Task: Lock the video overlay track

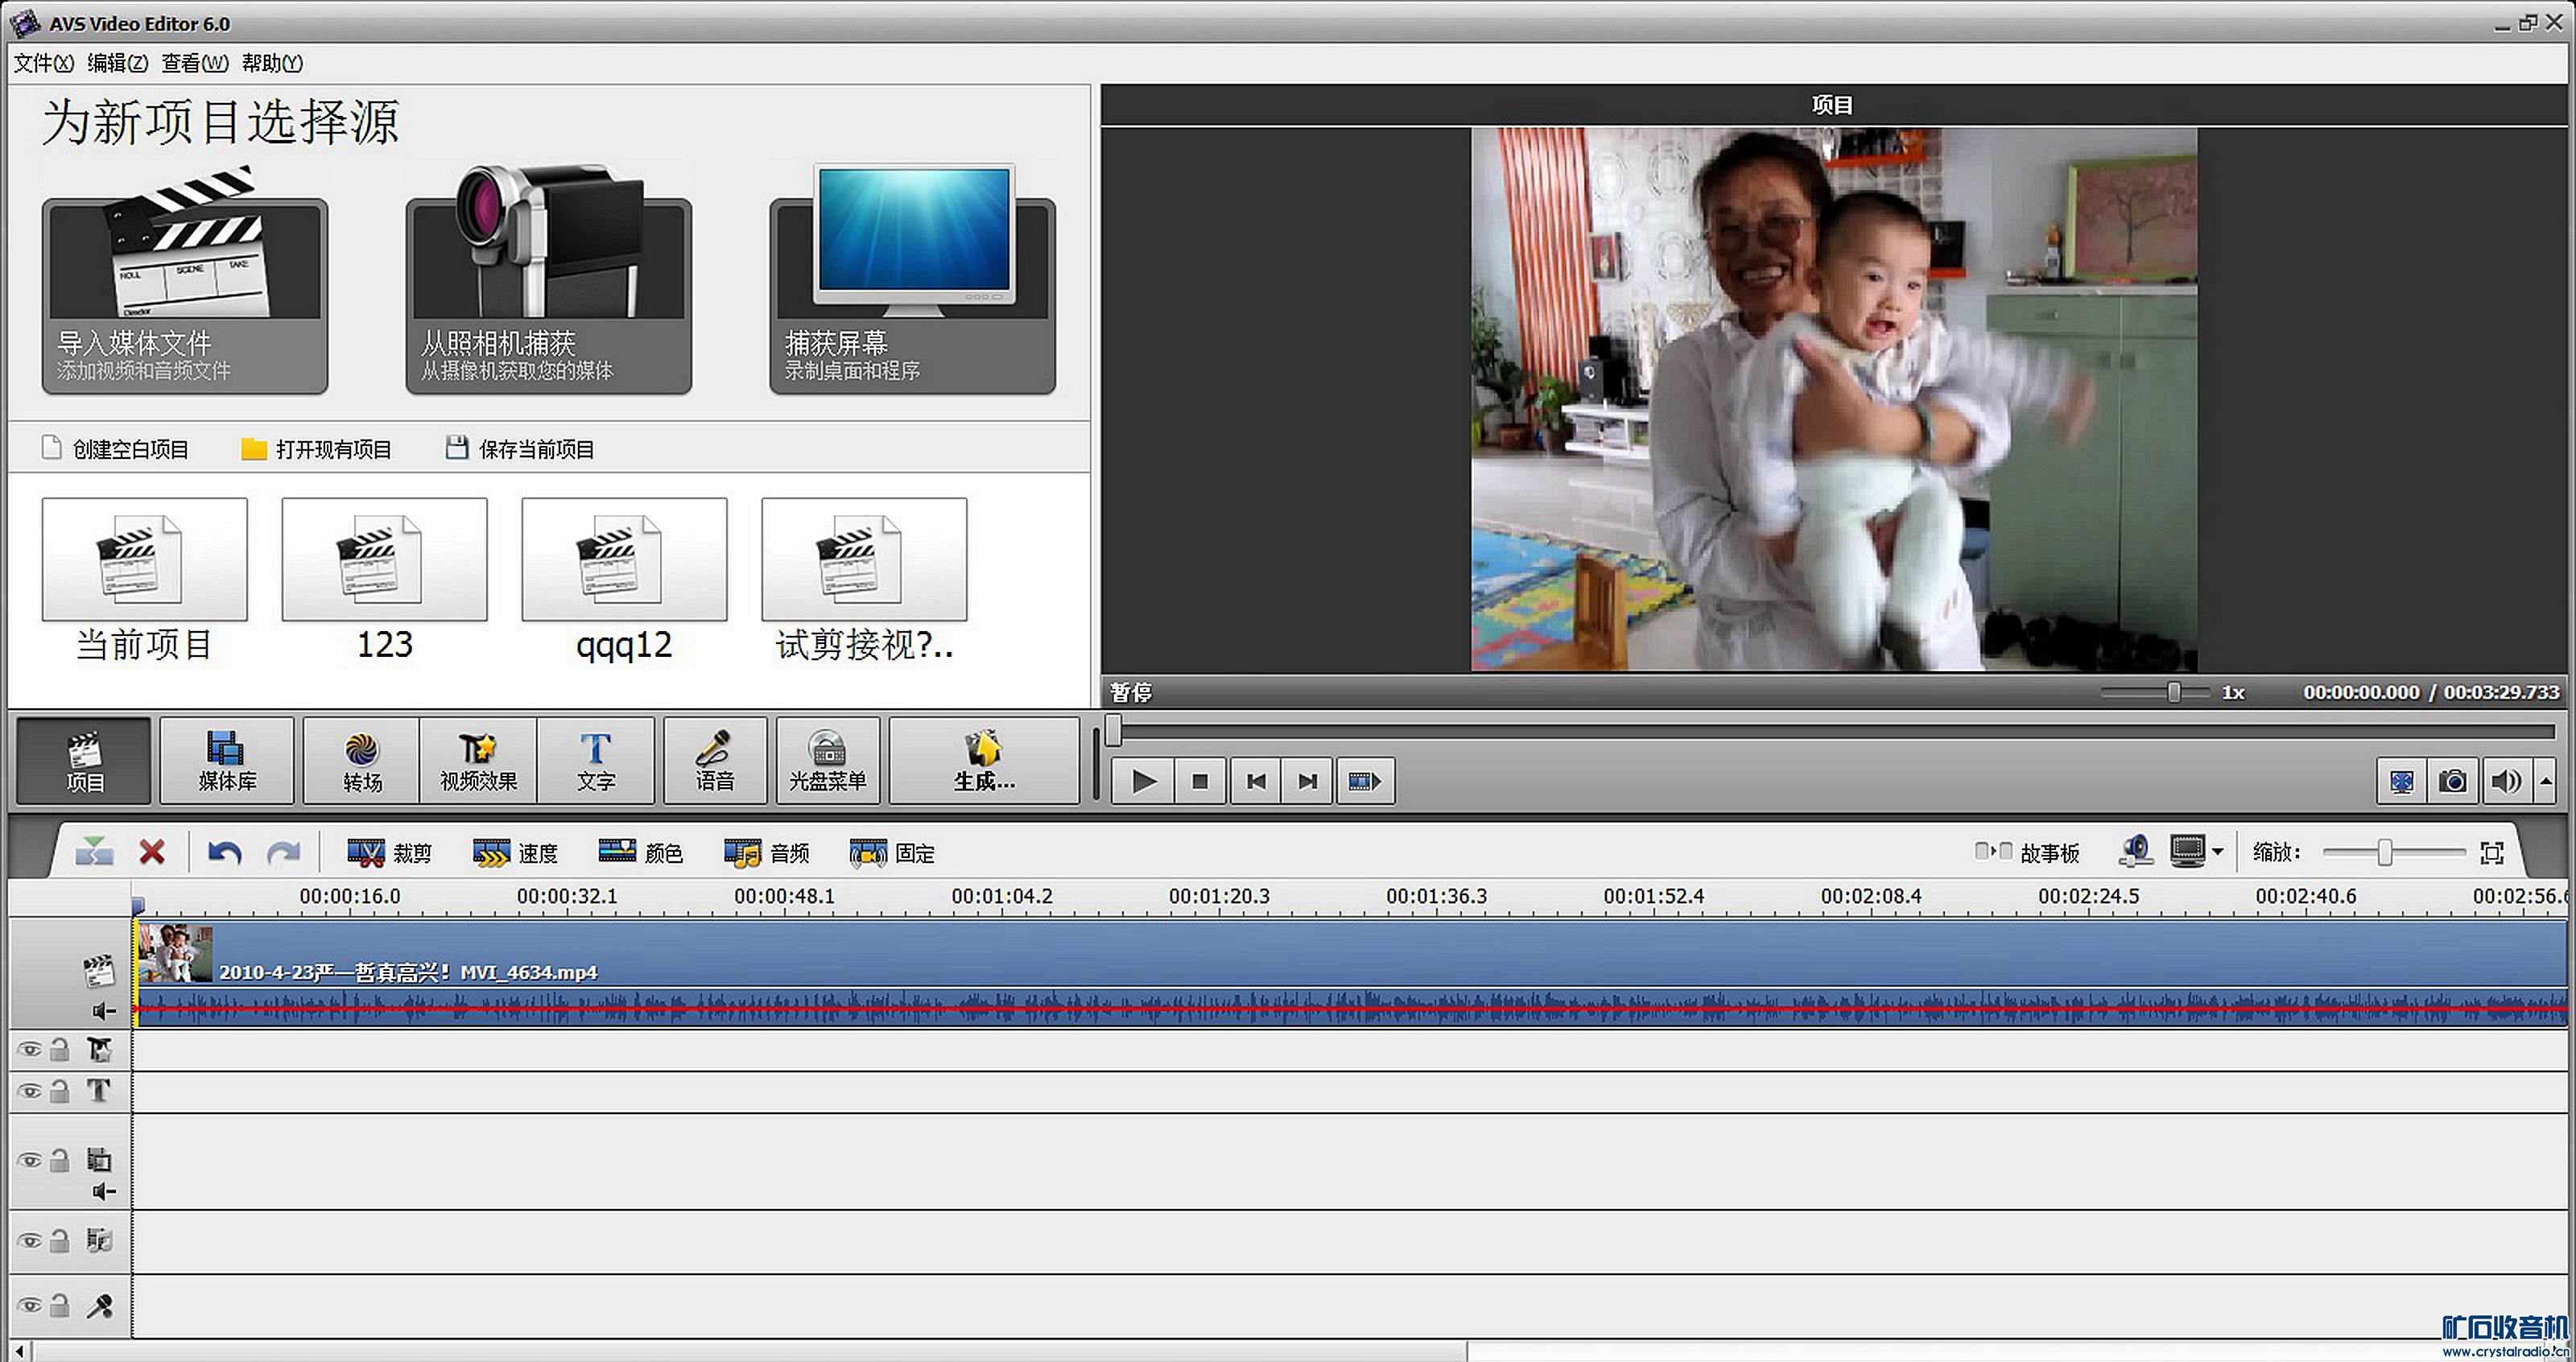Action: coord(60,1160)
